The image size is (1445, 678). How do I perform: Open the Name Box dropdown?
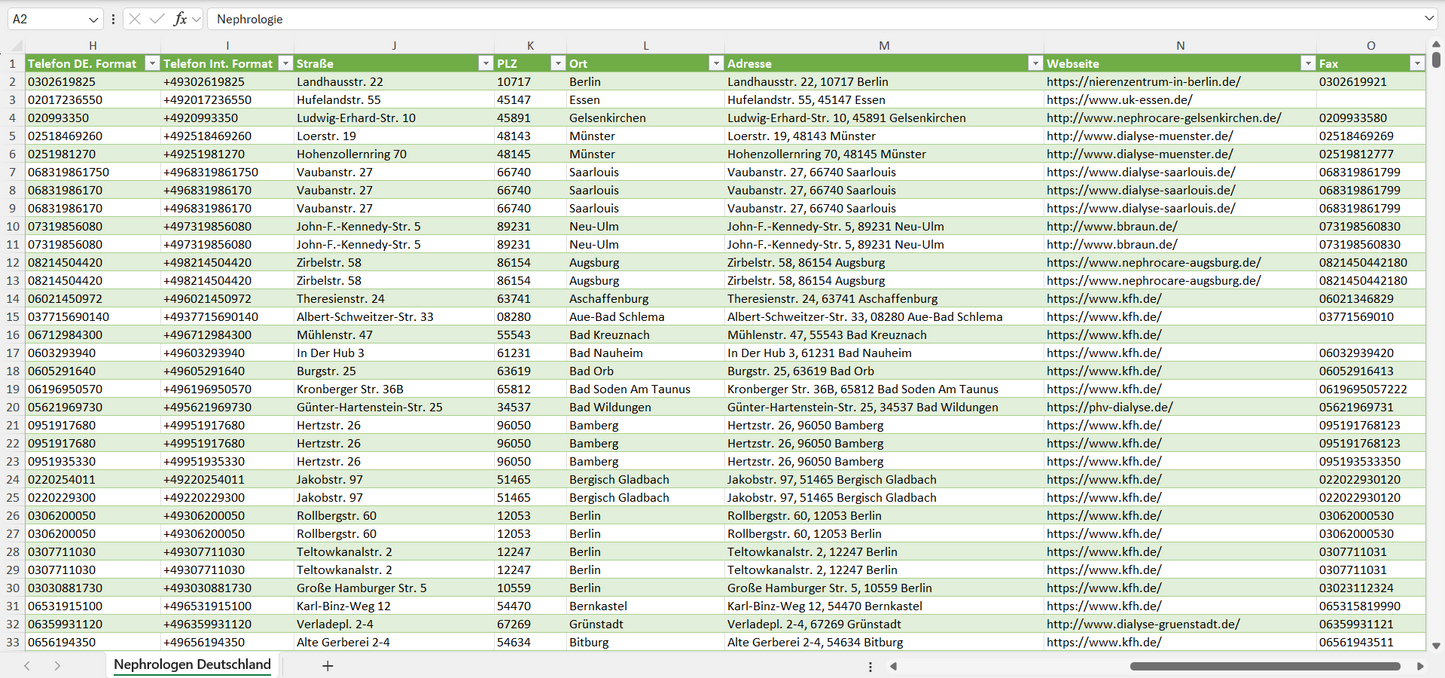pos(93,19)
